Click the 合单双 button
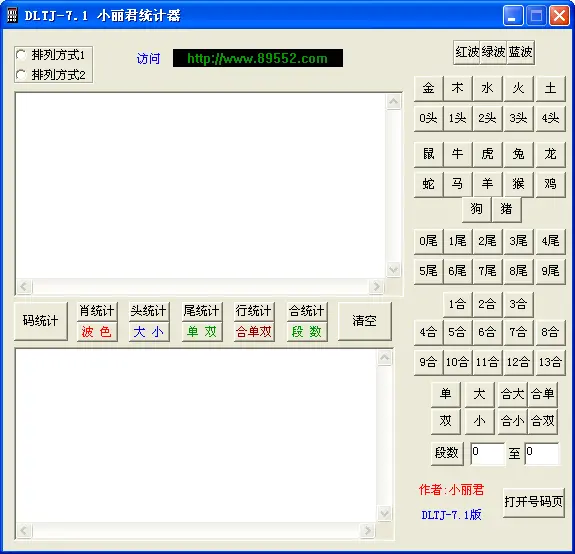Image resolution: width=575 pixels, height=554 pixels. (x=254, y=332)
